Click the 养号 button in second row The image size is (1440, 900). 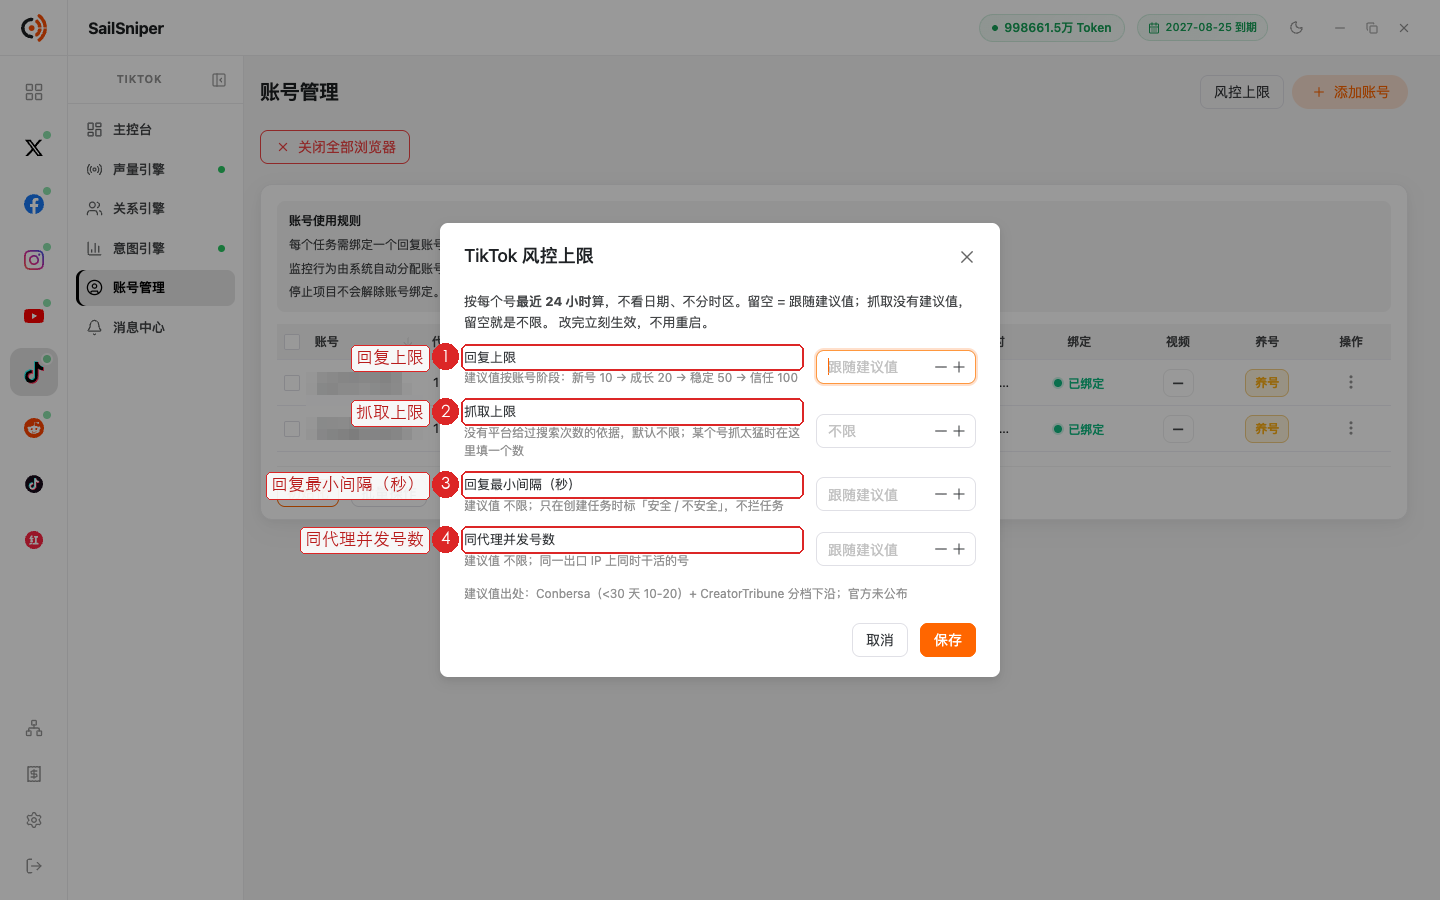click(1267, 429)
